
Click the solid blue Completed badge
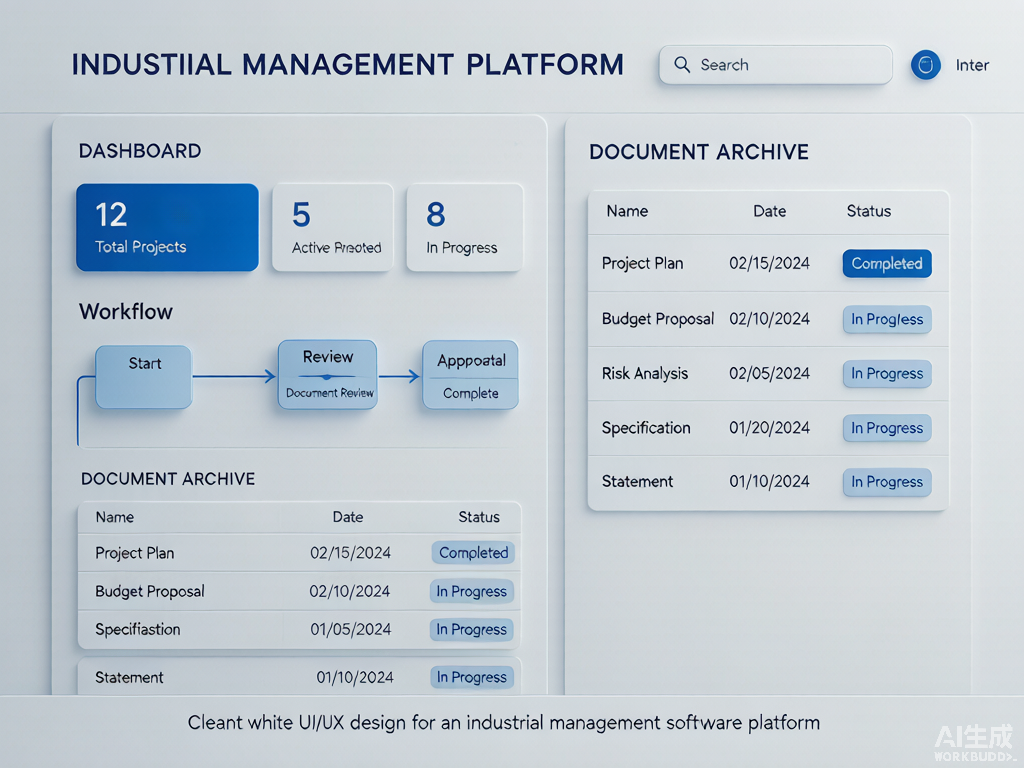tap(887, 263)
